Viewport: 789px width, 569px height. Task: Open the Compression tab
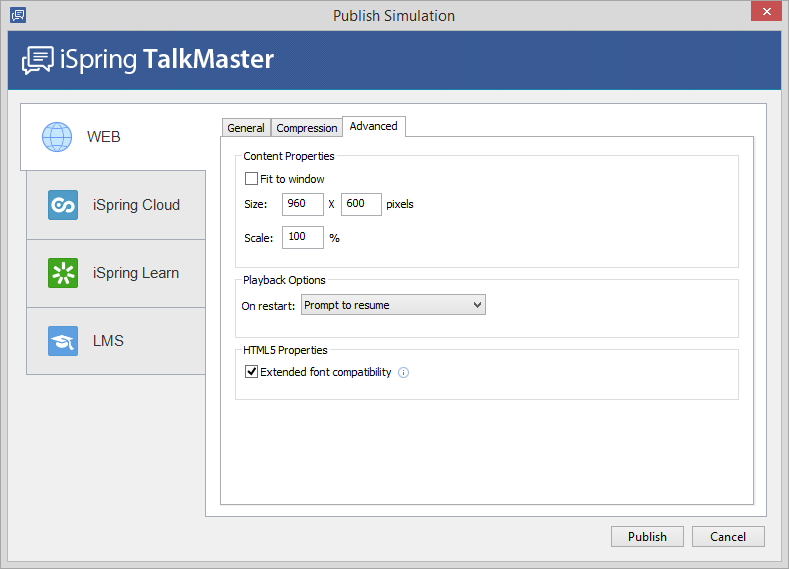pos(307,128)
